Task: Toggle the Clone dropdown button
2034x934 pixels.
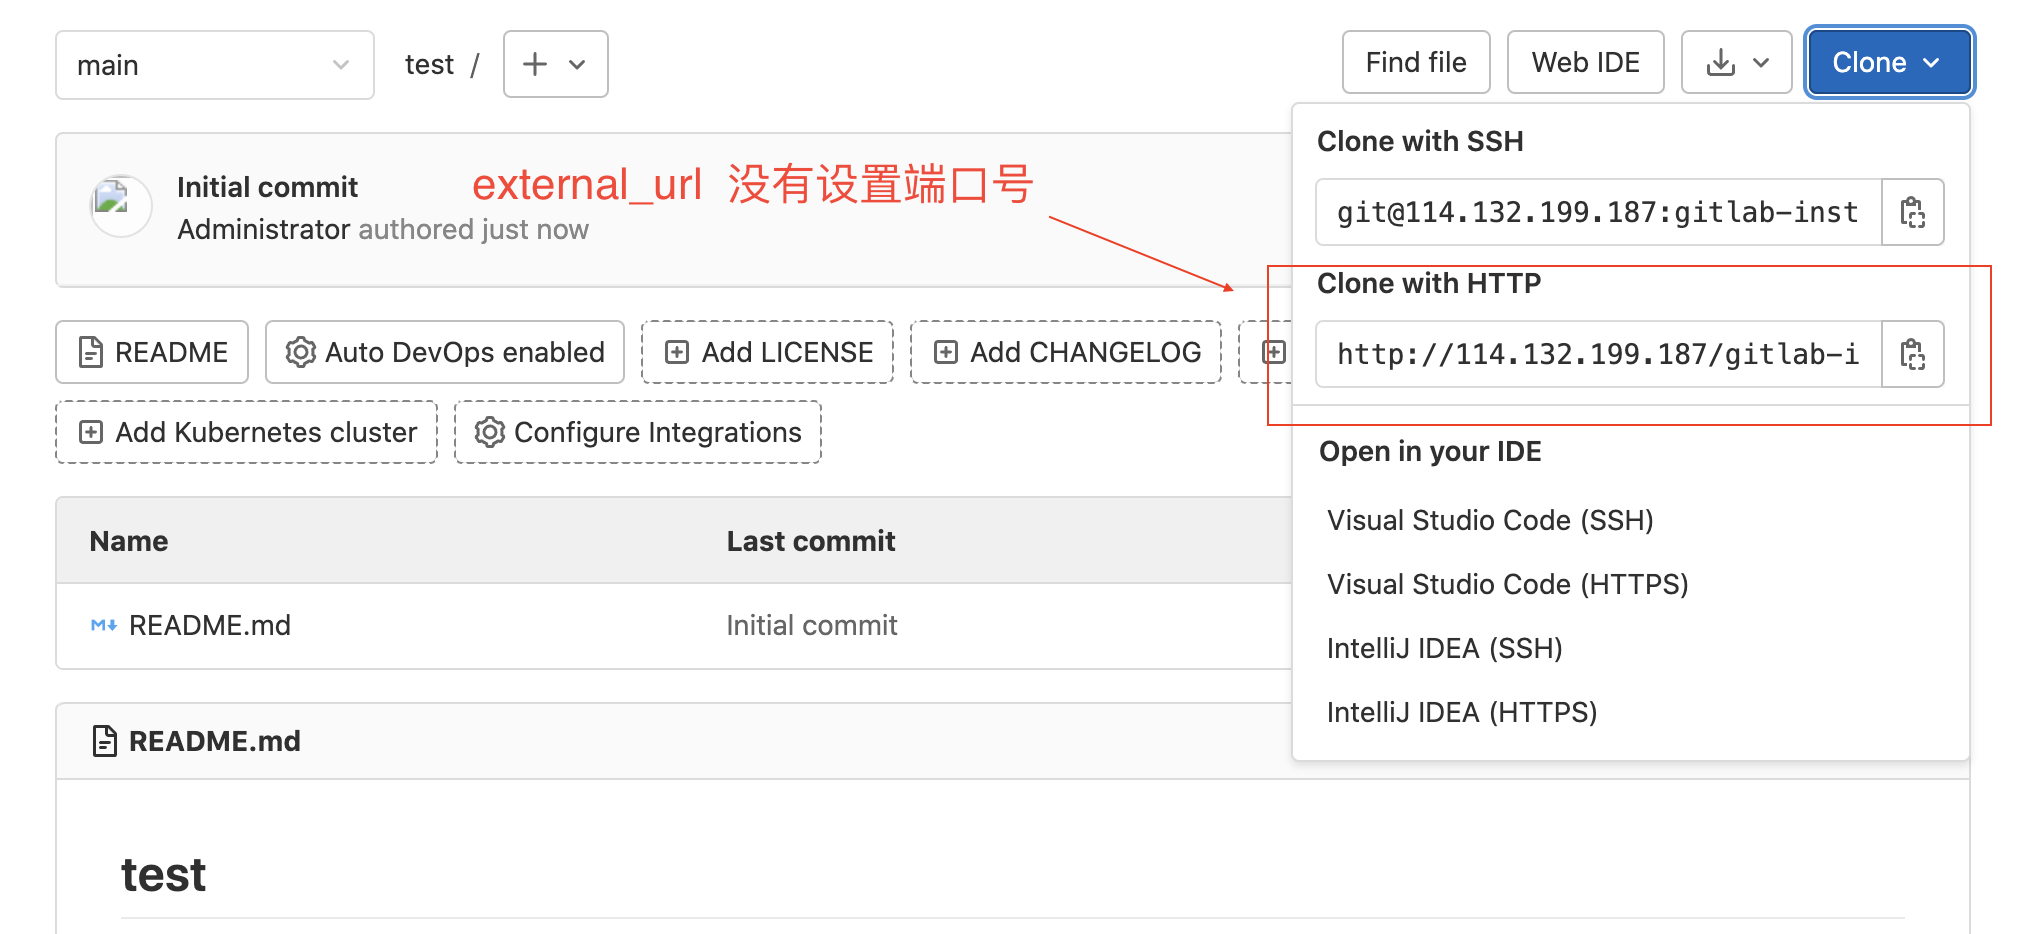Action: [x=1889, y=62]
